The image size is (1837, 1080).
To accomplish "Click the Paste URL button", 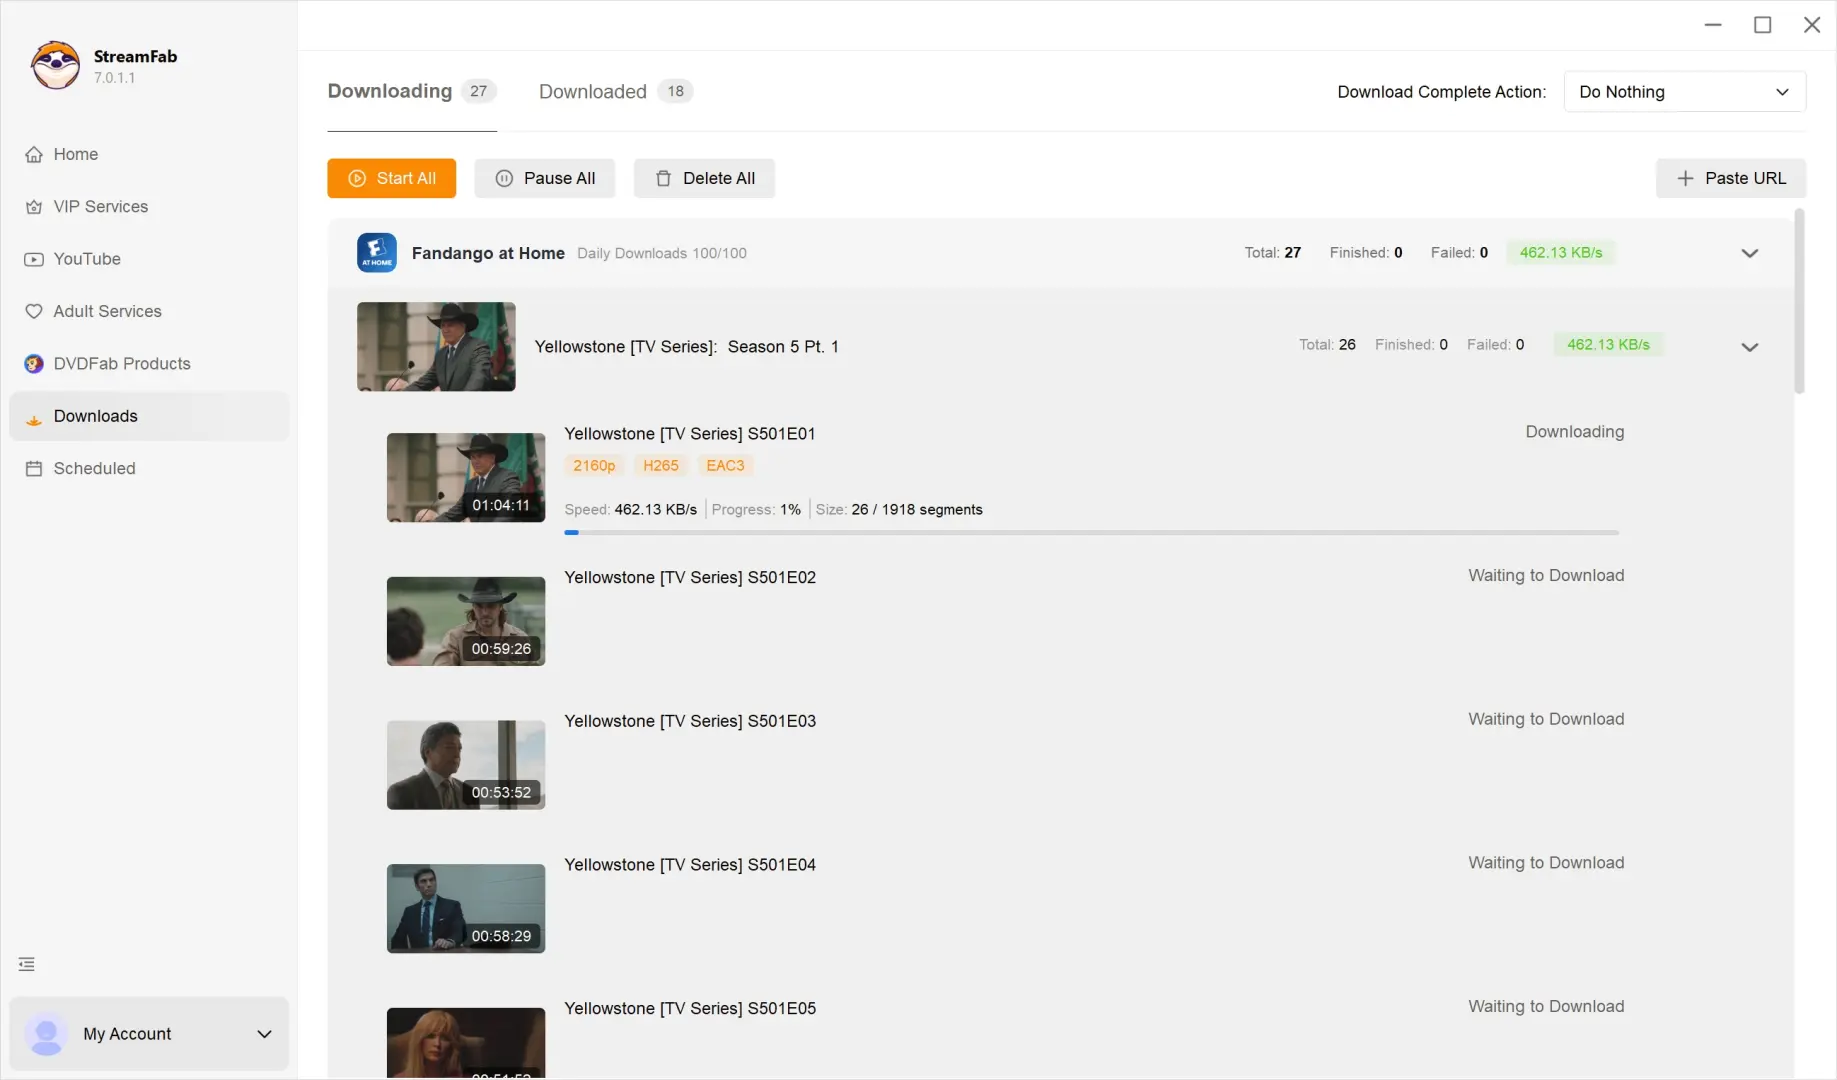I will click(x=1731, y=178).
